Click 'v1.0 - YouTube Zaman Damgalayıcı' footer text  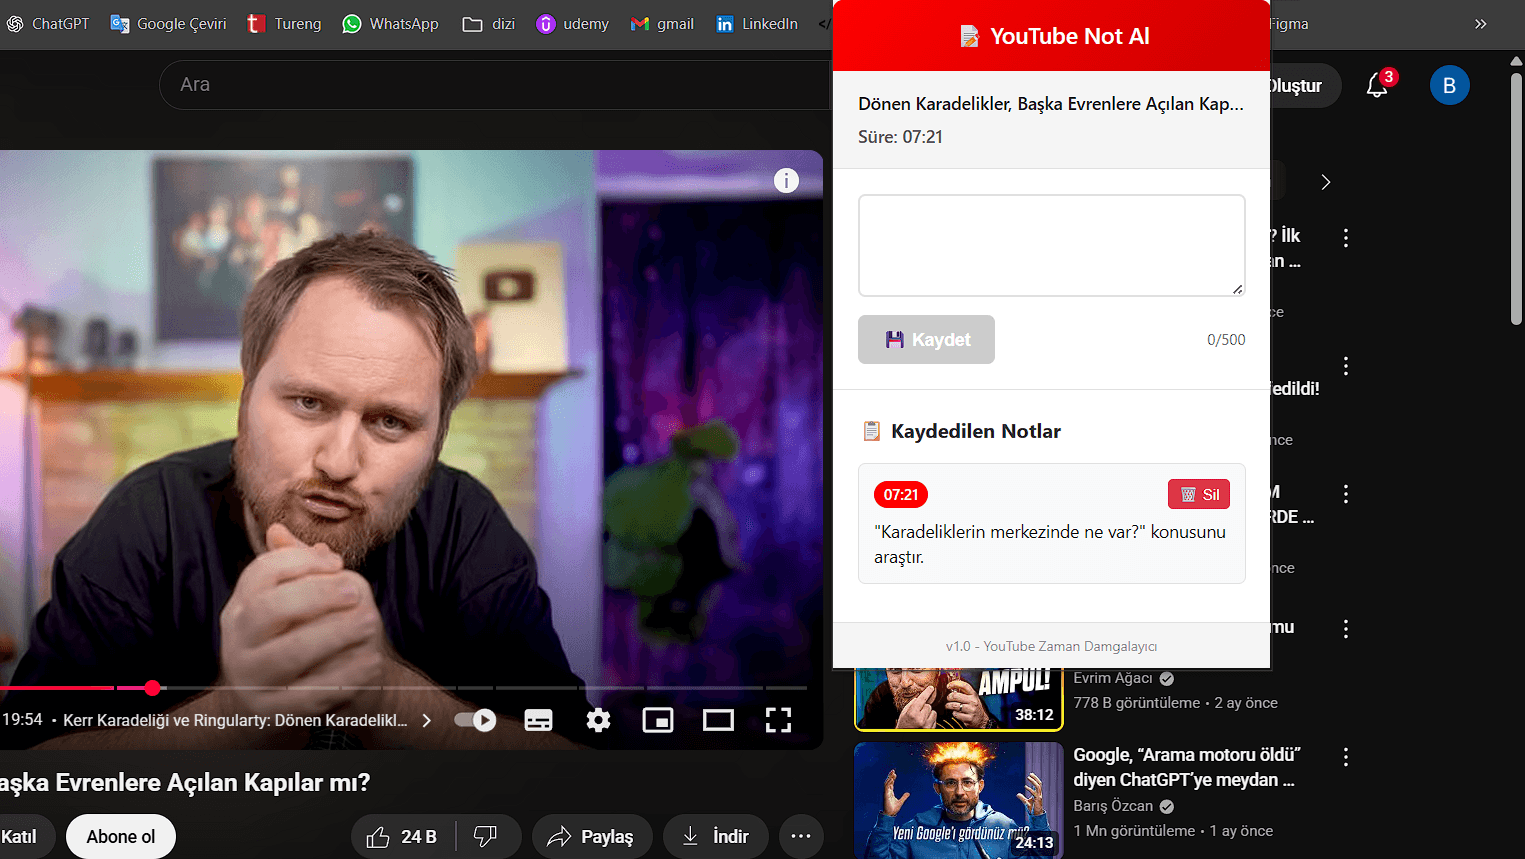pos(1051,647)
